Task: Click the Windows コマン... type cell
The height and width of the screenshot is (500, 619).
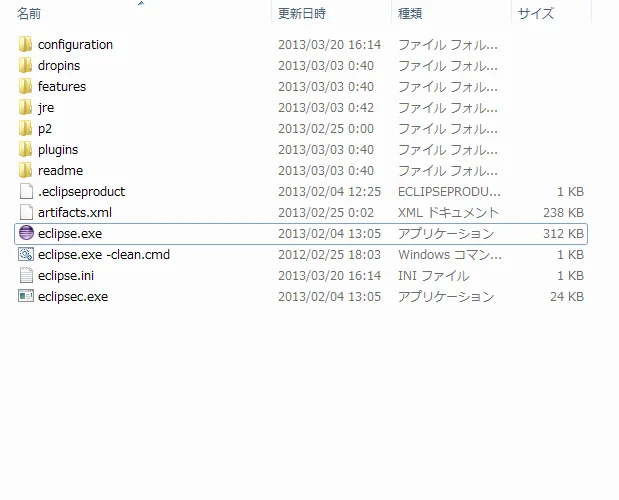Action: tap(450, 255)
